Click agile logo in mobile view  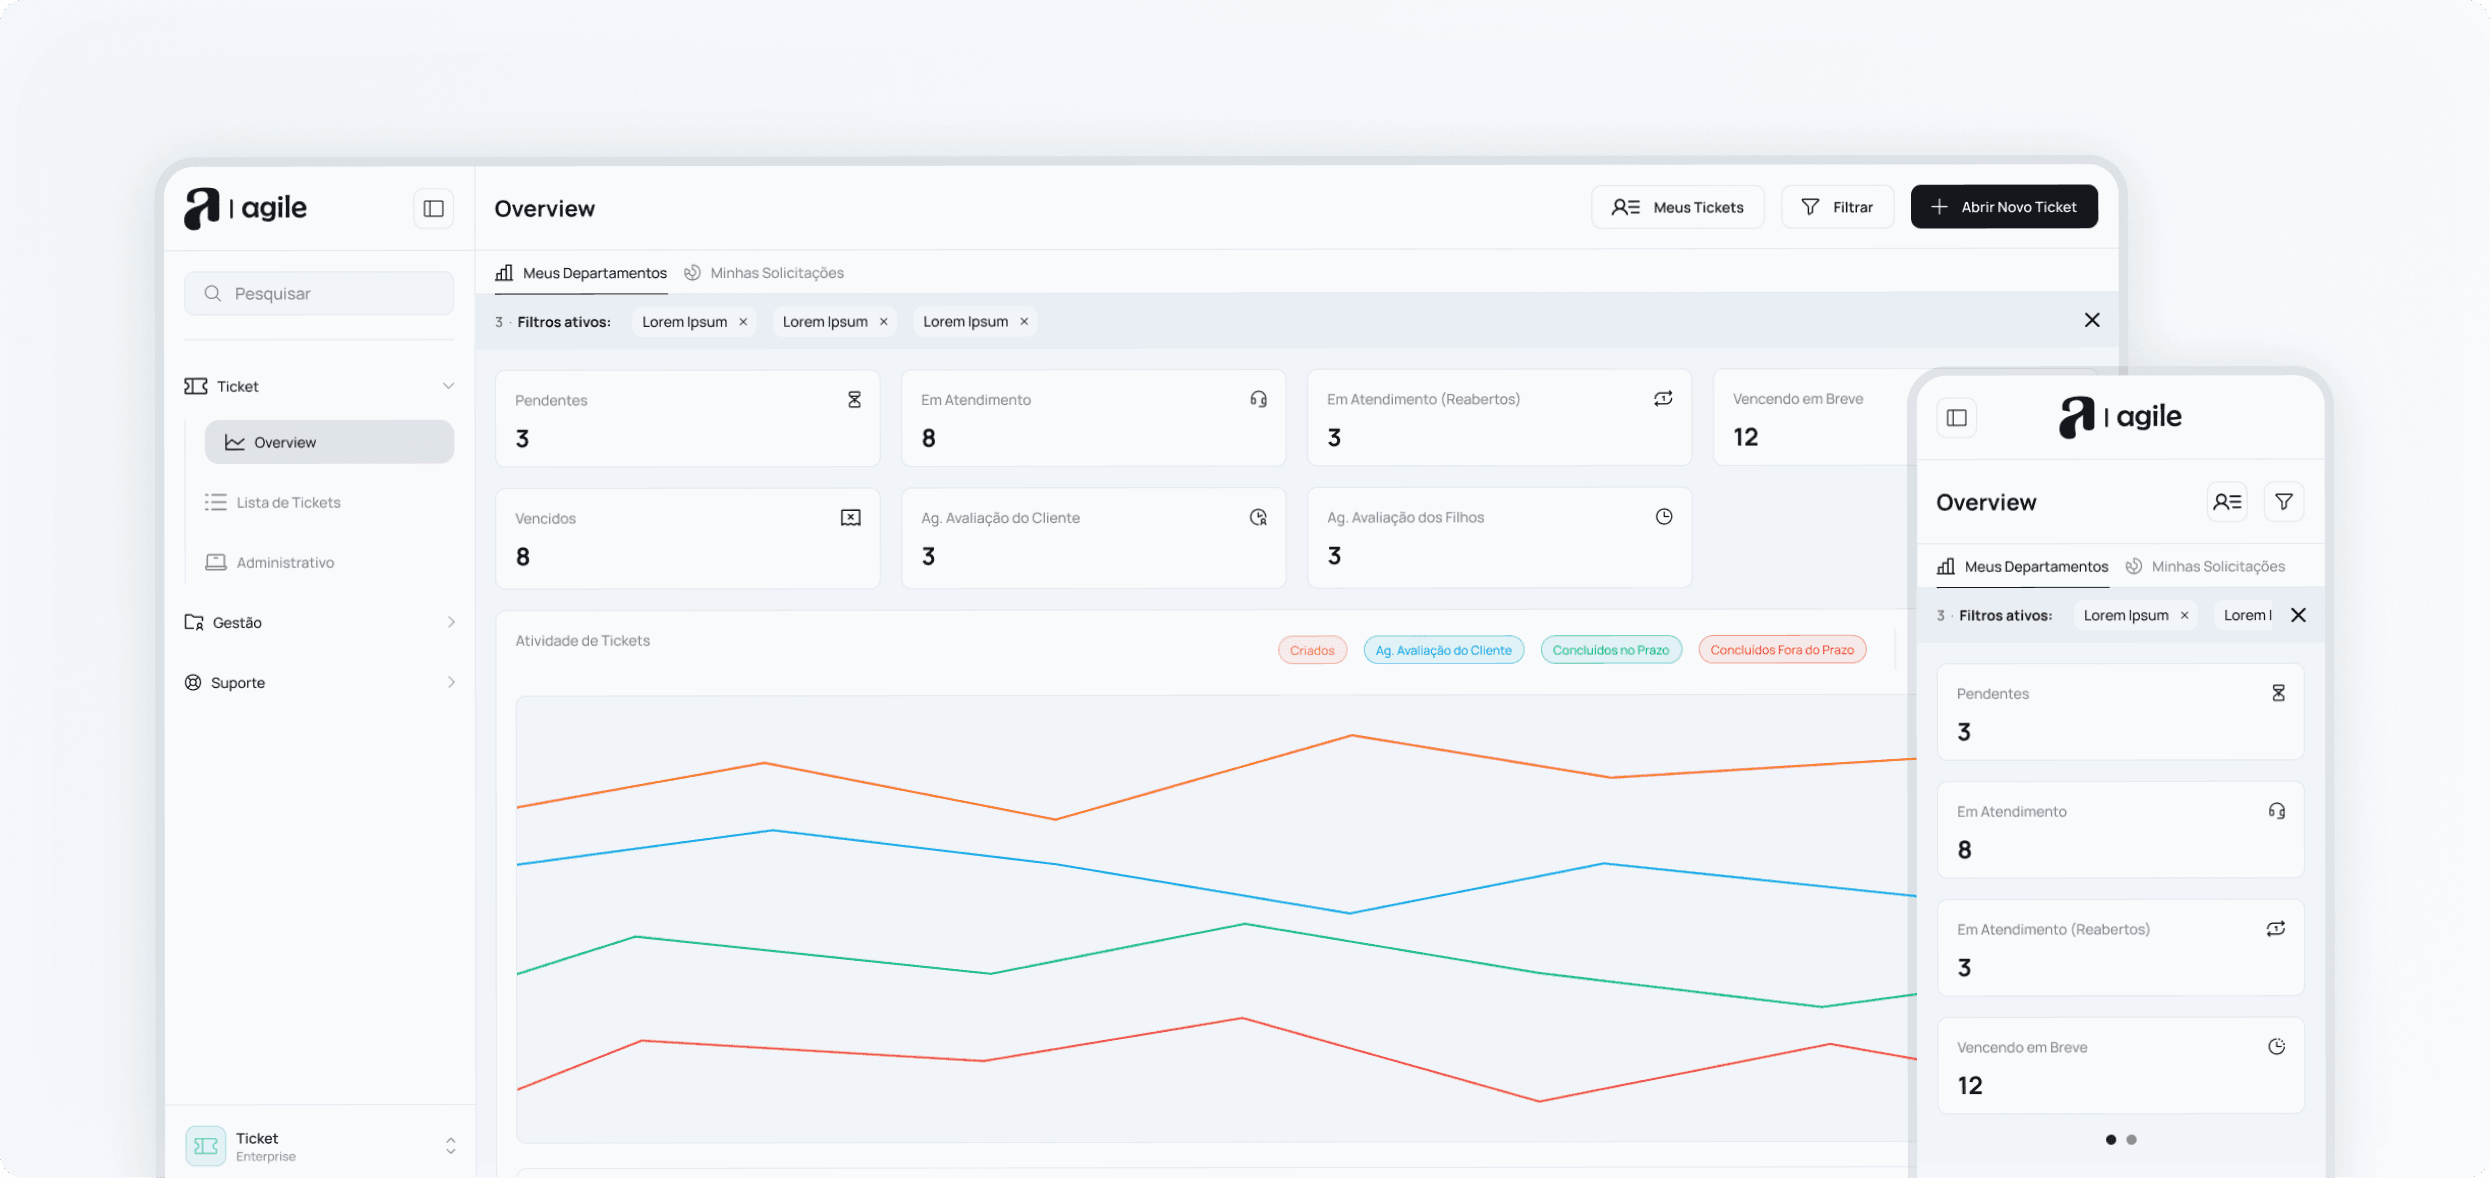click(x=2120, y=417)
